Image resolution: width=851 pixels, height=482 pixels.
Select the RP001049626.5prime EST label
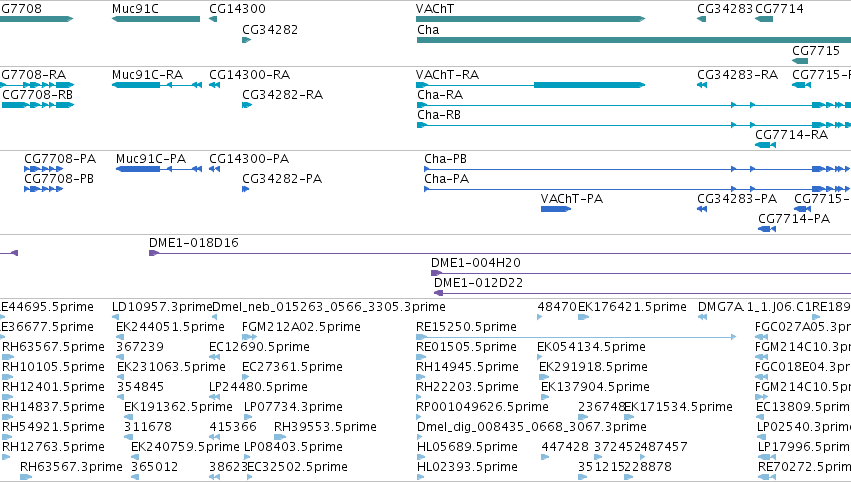pyautogui.click(x=482, y=407)
